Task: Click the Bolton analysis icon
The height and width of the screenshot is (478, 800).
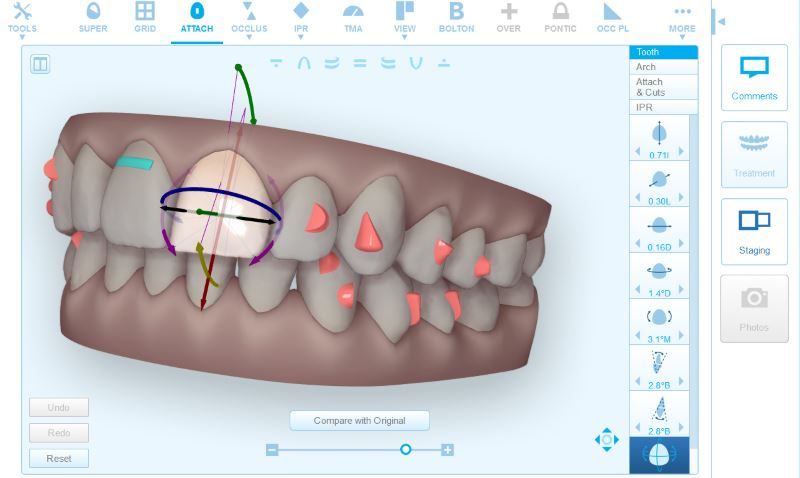Action: pyautogui.click(x=456, y=17)
